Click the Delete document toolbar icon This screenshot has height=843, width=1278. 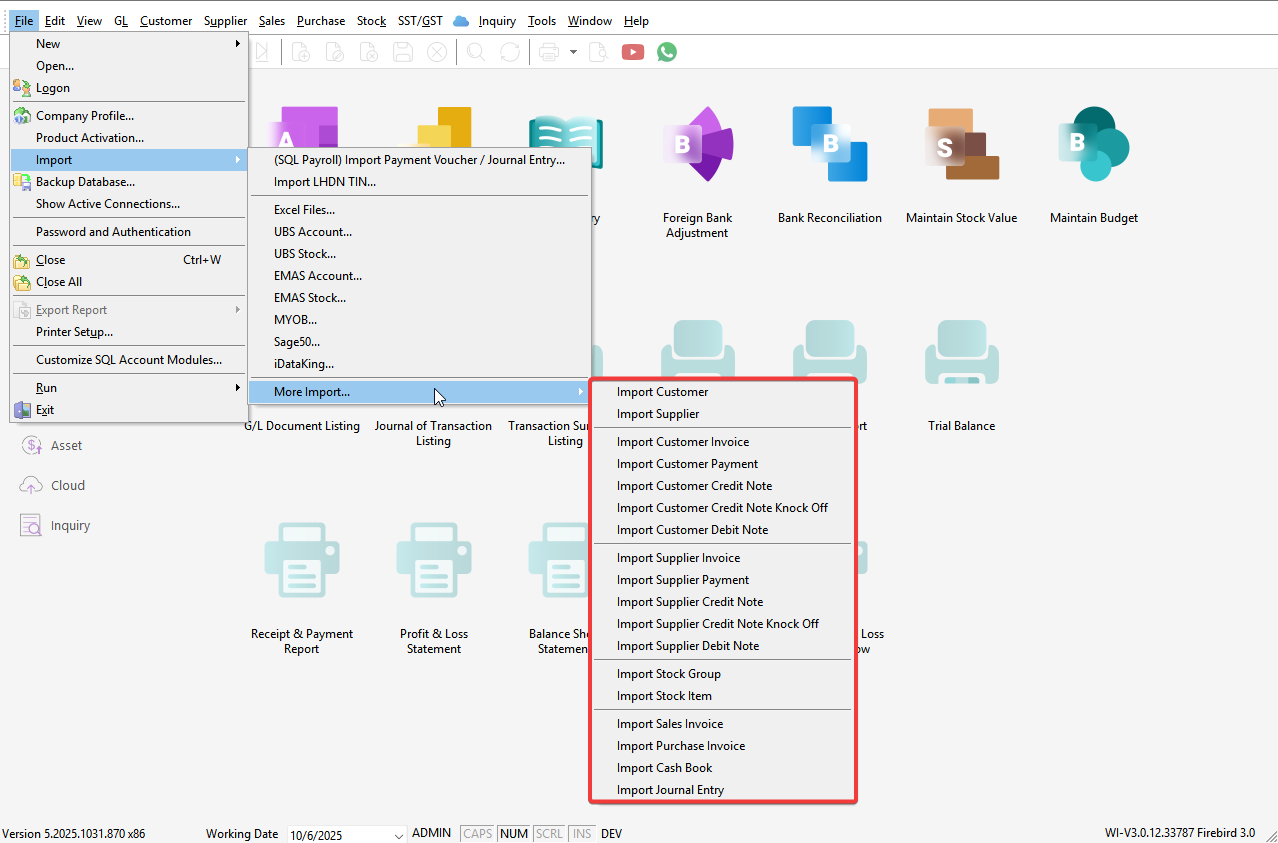369,52
